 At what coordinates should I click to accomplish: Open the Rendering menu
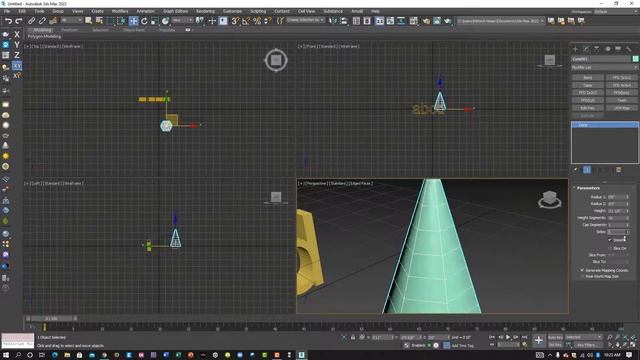pos(205,11)
